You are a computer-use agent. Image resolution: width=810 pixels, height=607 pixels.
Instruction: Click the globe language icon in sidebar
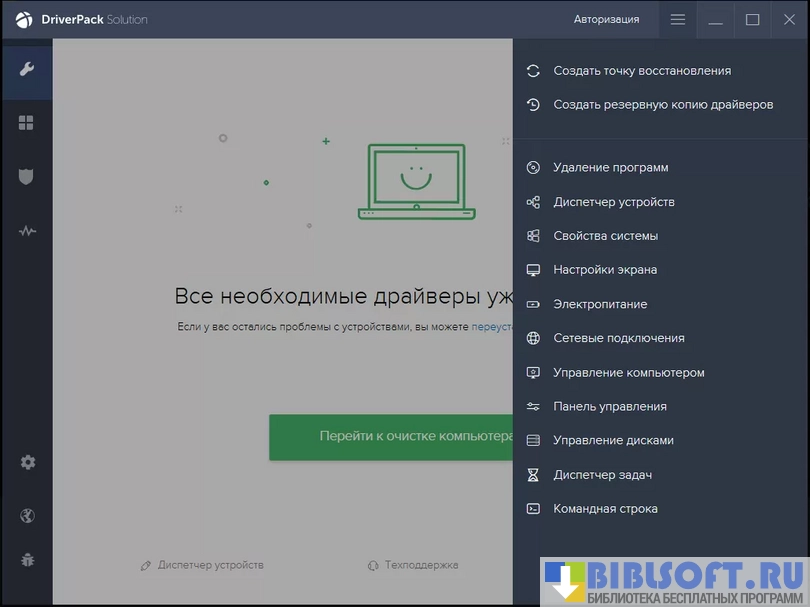[27, 516]
